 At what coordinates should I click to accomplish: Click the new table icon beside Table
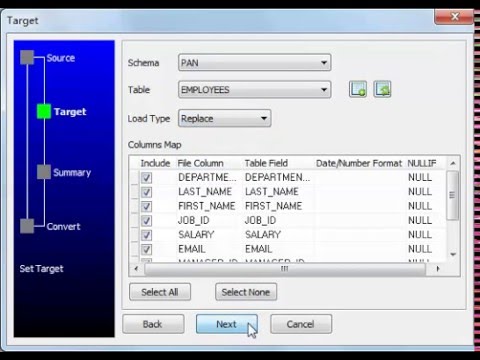[x=358, y=89]
